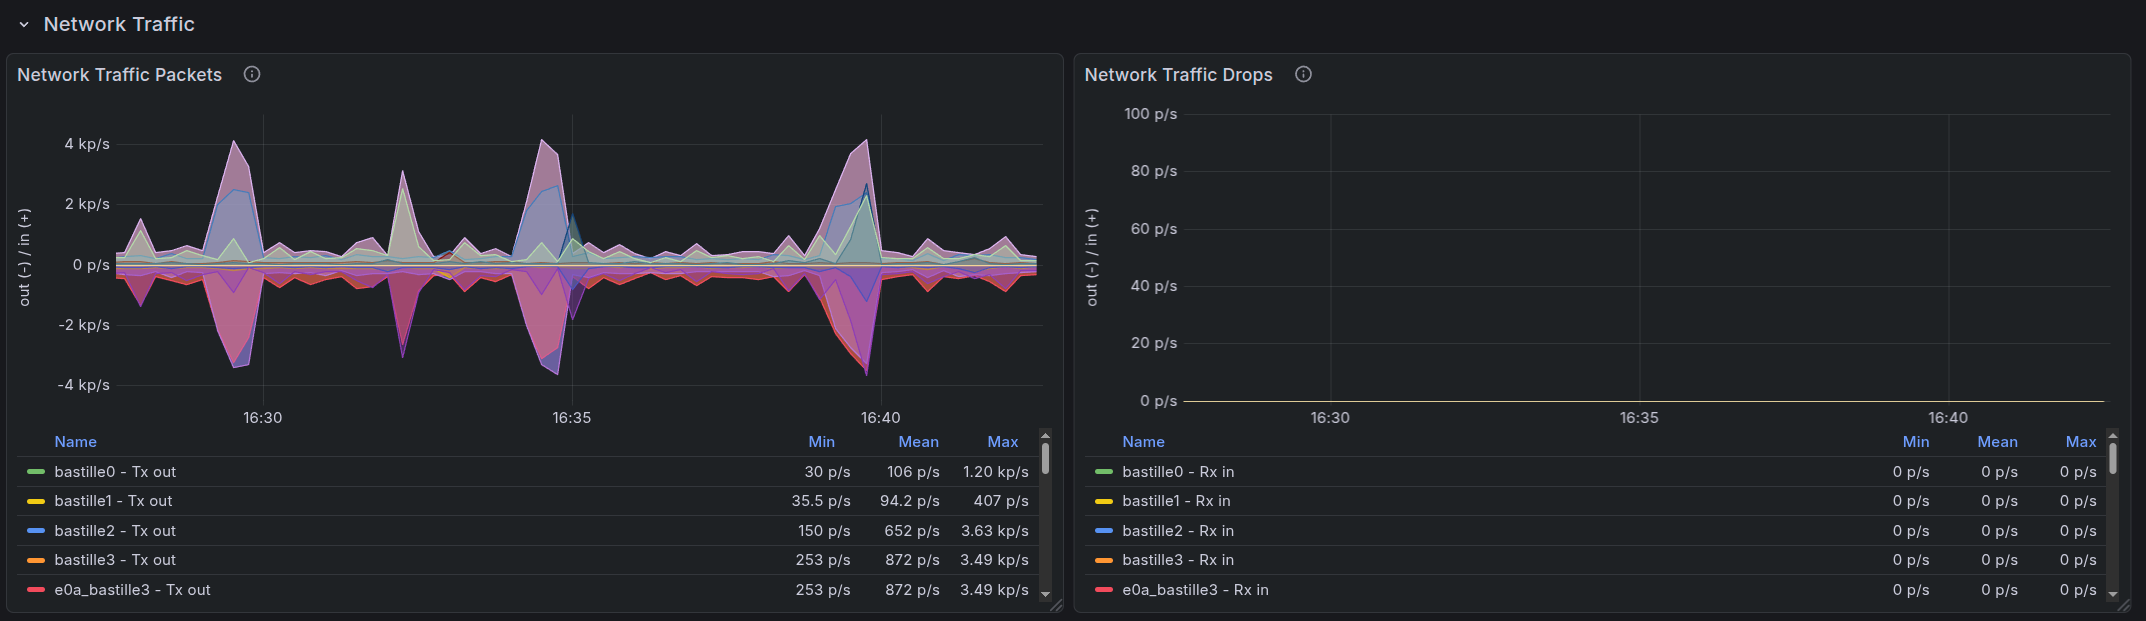The height and width of the screenshot is (621, 2146).
Task: Click resize handle of Drops panel corner
Action: (x=2123, y=605)
